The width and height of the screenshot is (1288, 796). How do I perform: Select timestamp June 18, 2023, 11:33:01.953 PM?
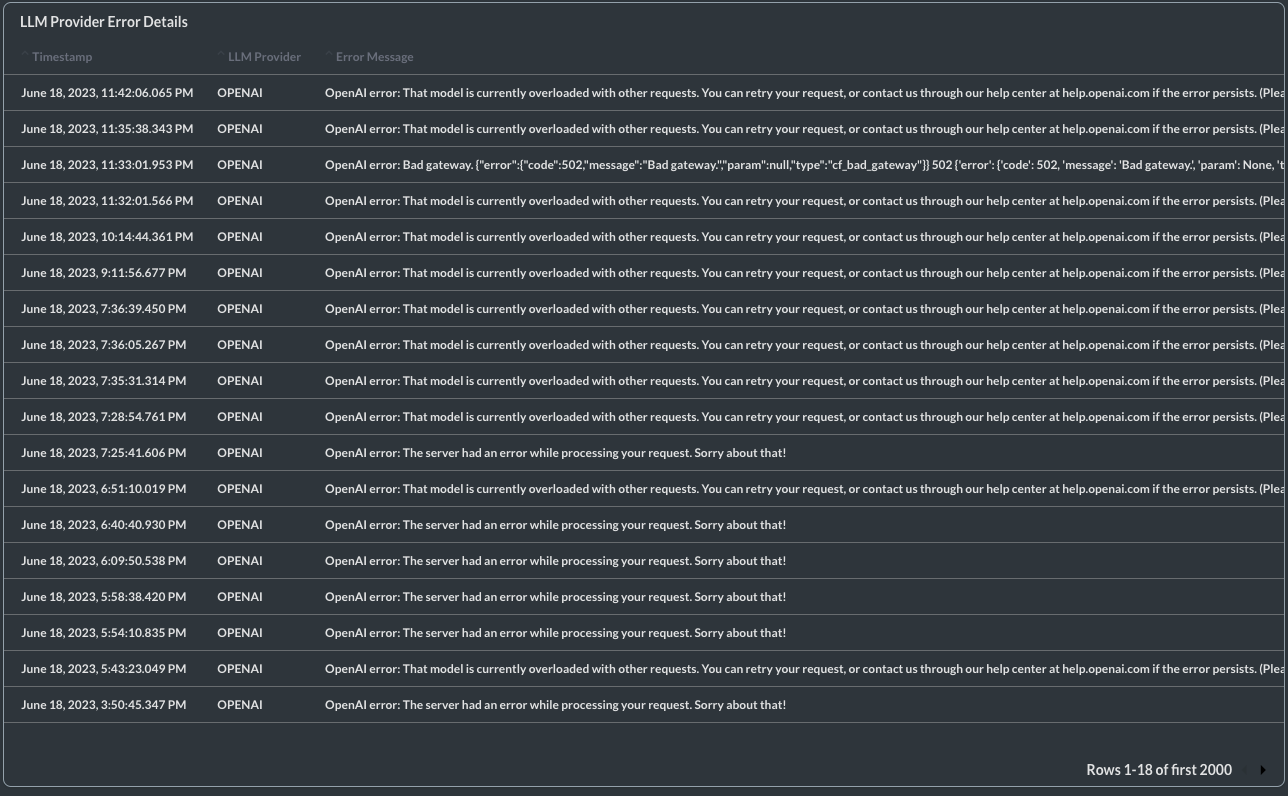pyautogui.click(x=107, y=165)
